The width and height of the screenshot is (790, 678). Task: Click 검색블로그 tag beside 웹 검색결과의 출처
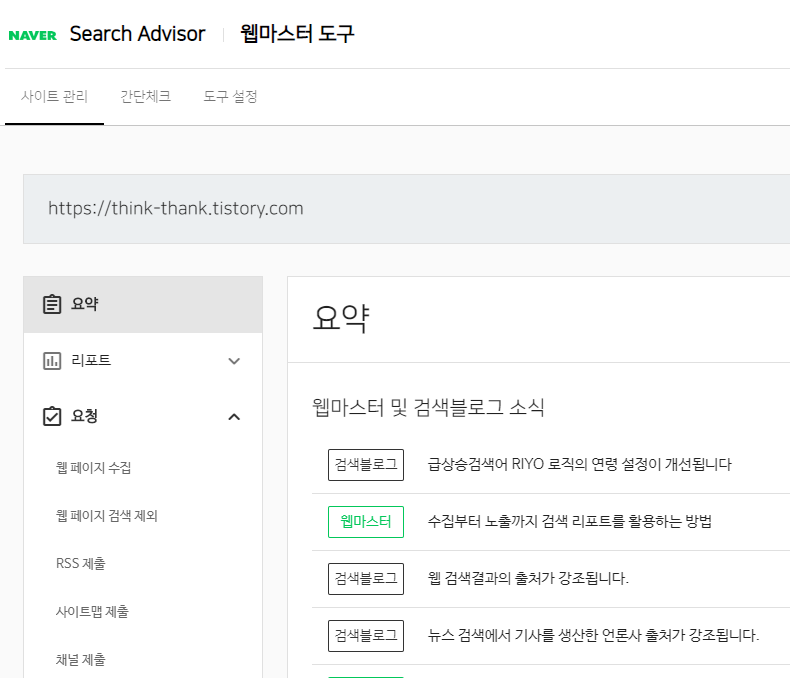click(x=366, y=579)
